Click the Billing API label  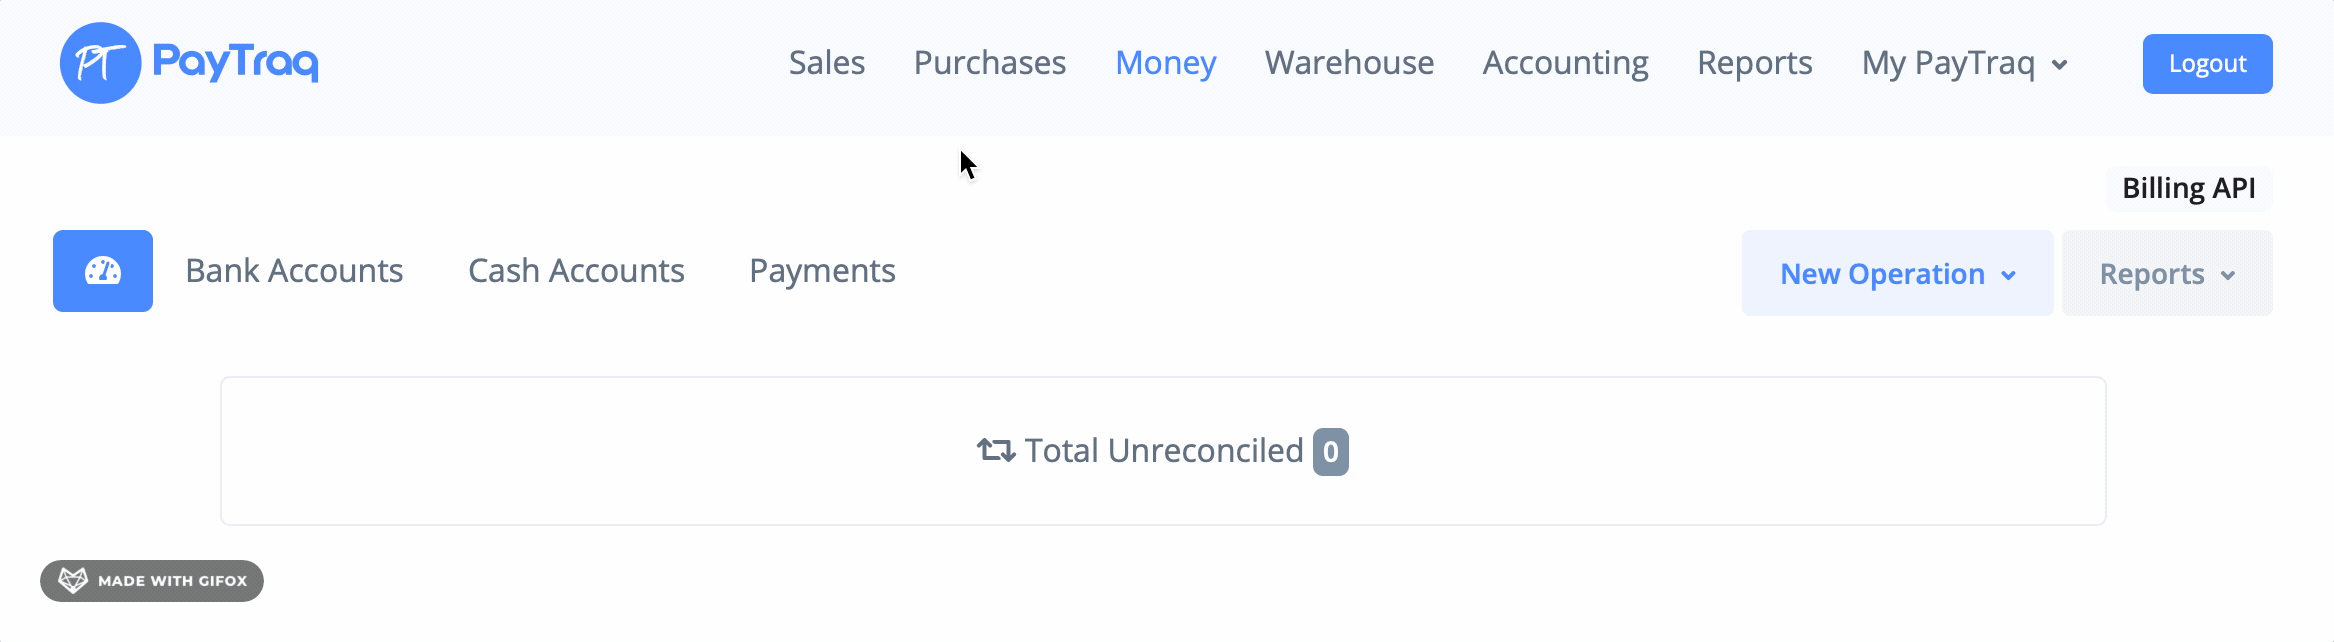tap(2188, 188)
